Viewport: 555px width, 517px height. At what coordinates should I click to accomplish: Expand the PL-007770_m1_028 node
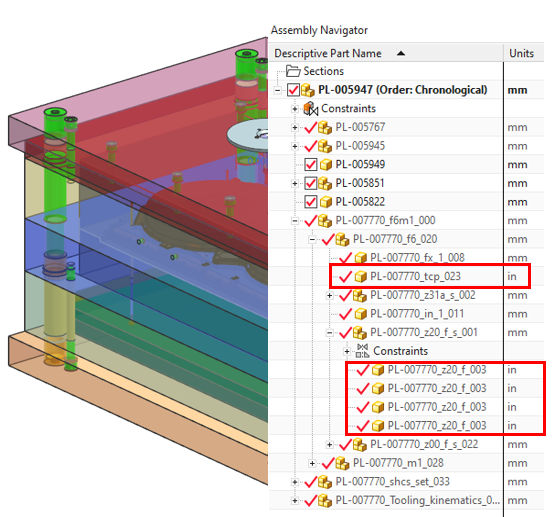click(312, 463)
